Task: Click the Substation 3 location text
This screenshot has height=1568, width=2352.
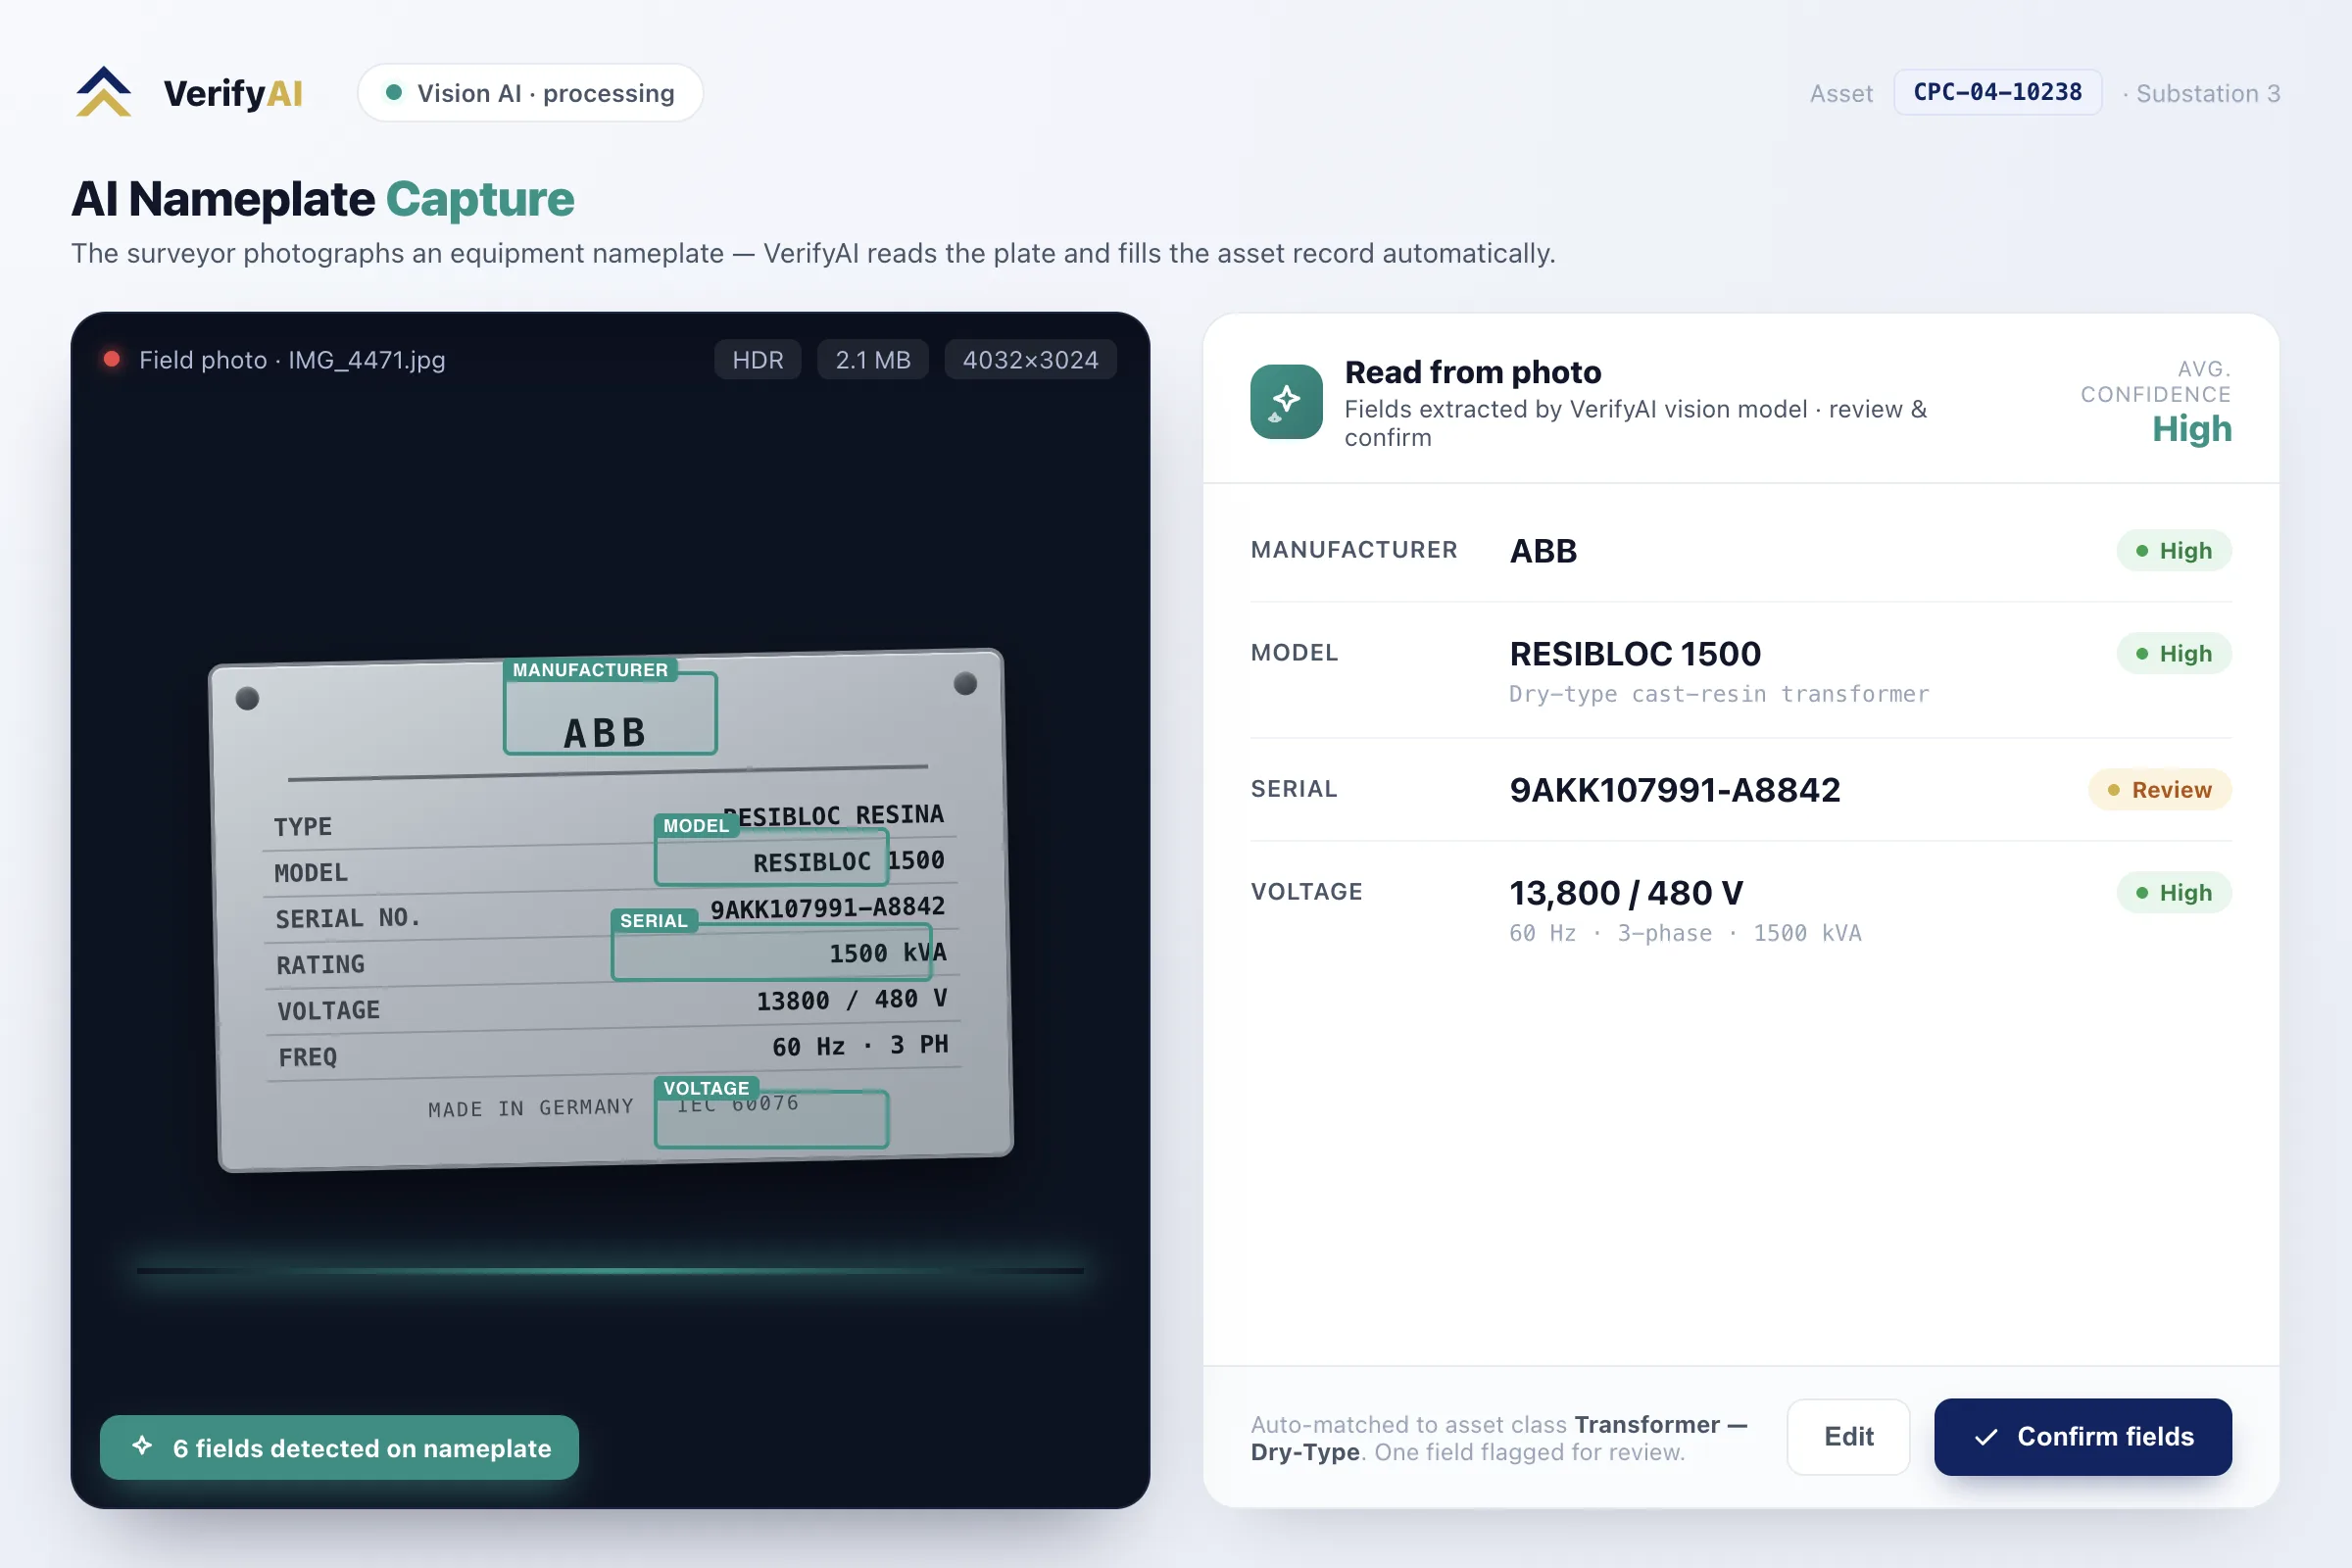Action: 2208,93
